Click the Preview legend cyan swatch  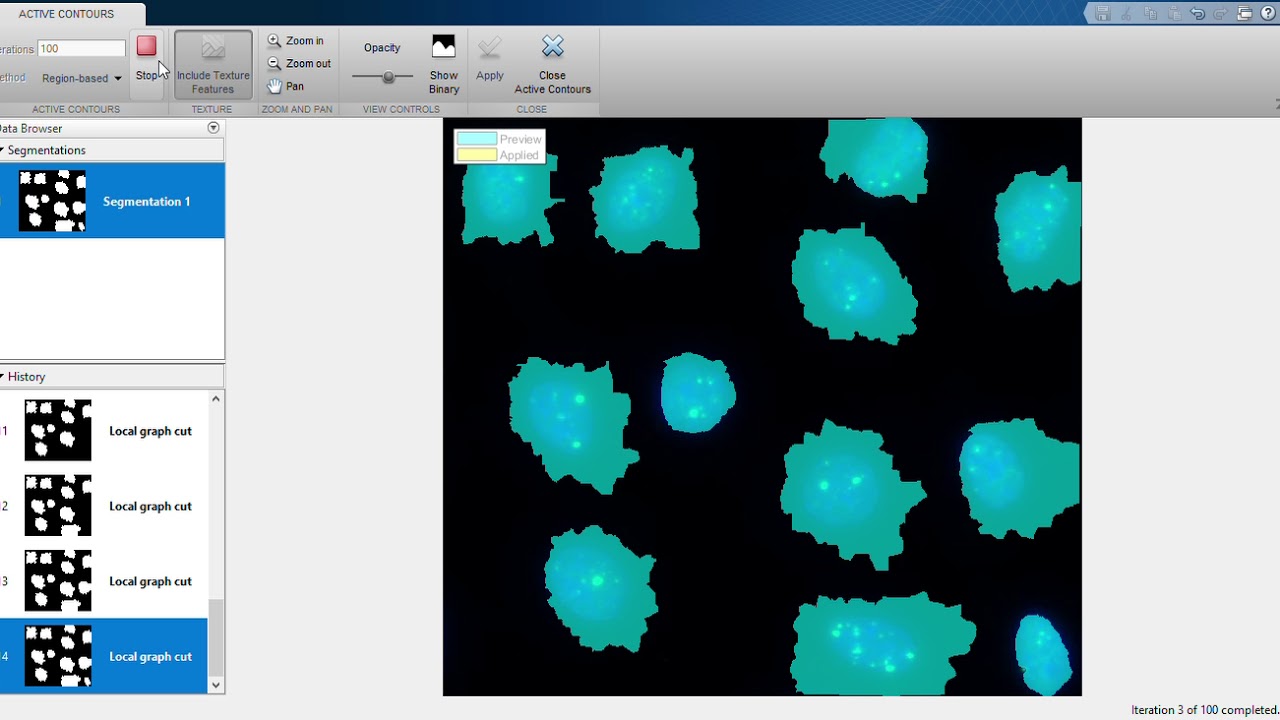[476, 139]
